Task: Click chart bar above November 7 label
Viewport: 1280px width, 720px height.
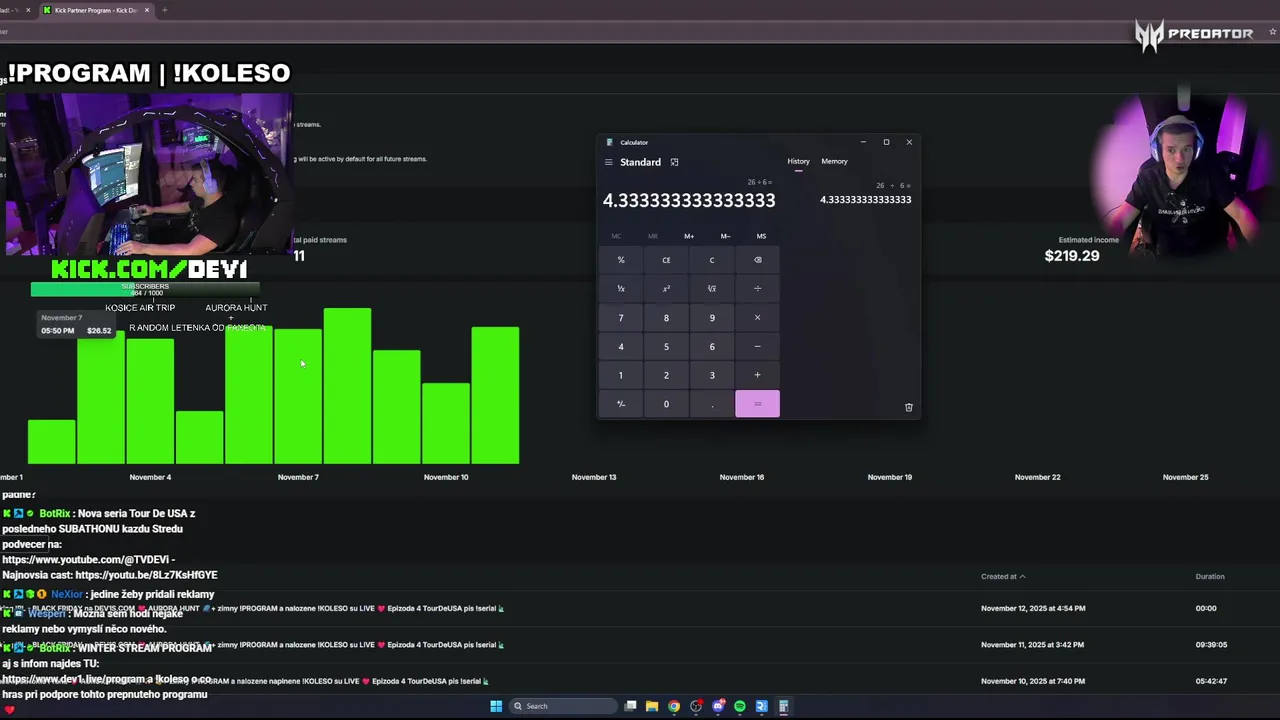Action: pyautogui.click(x=298, y=396)
